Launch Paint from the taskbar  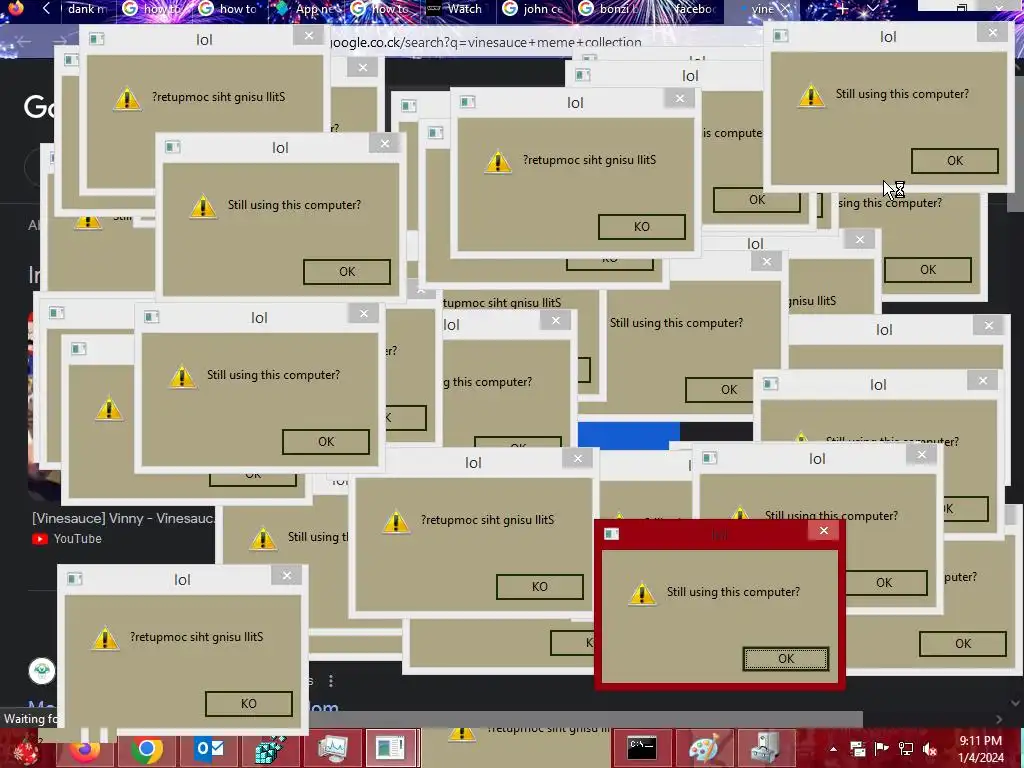[703, 748]
